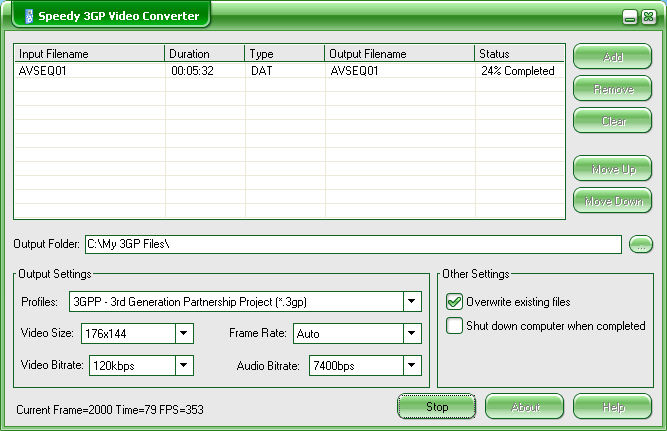The image size is (667, 431).
Task: Click the Current Frame=2000 status text
Action: coord(110,410)
